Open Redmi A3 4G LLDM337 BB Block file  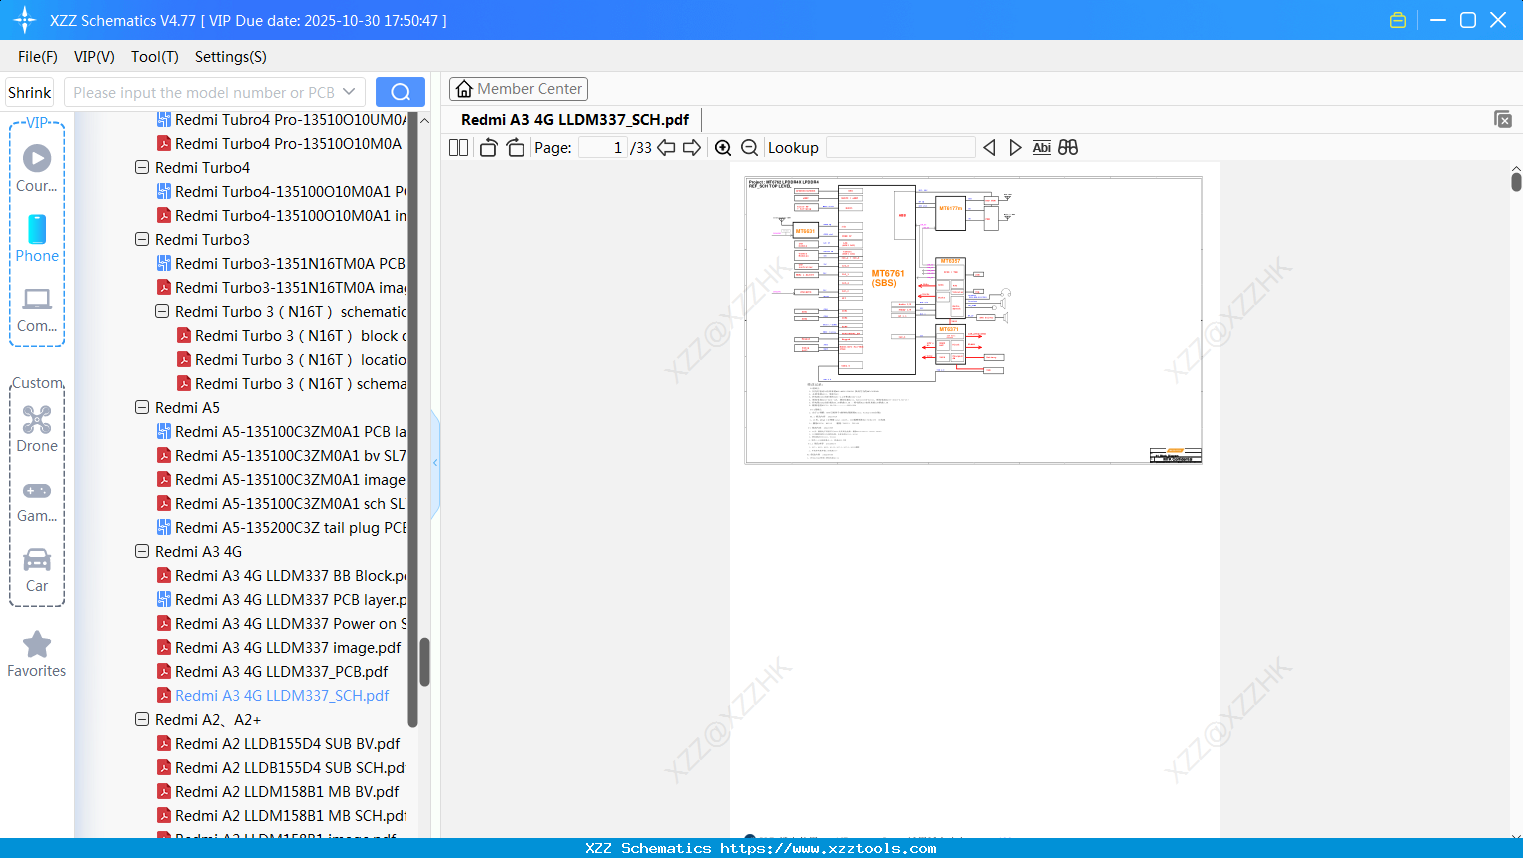[291, 576]
